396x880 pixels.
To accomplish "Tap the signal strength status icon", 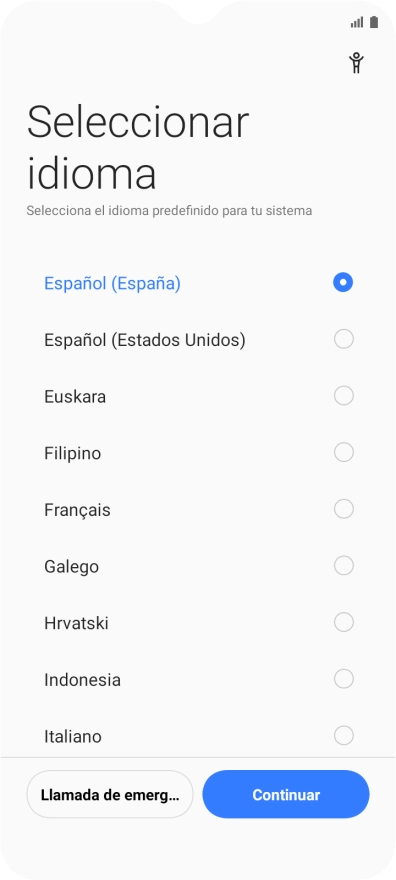I will click(x=357, y=22).
